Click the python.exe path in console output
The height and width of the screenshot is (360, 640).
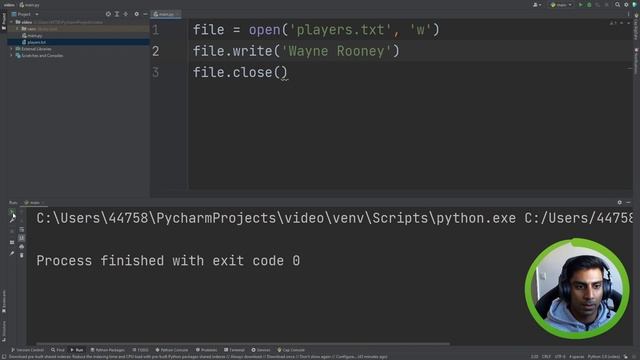[276, 218]
